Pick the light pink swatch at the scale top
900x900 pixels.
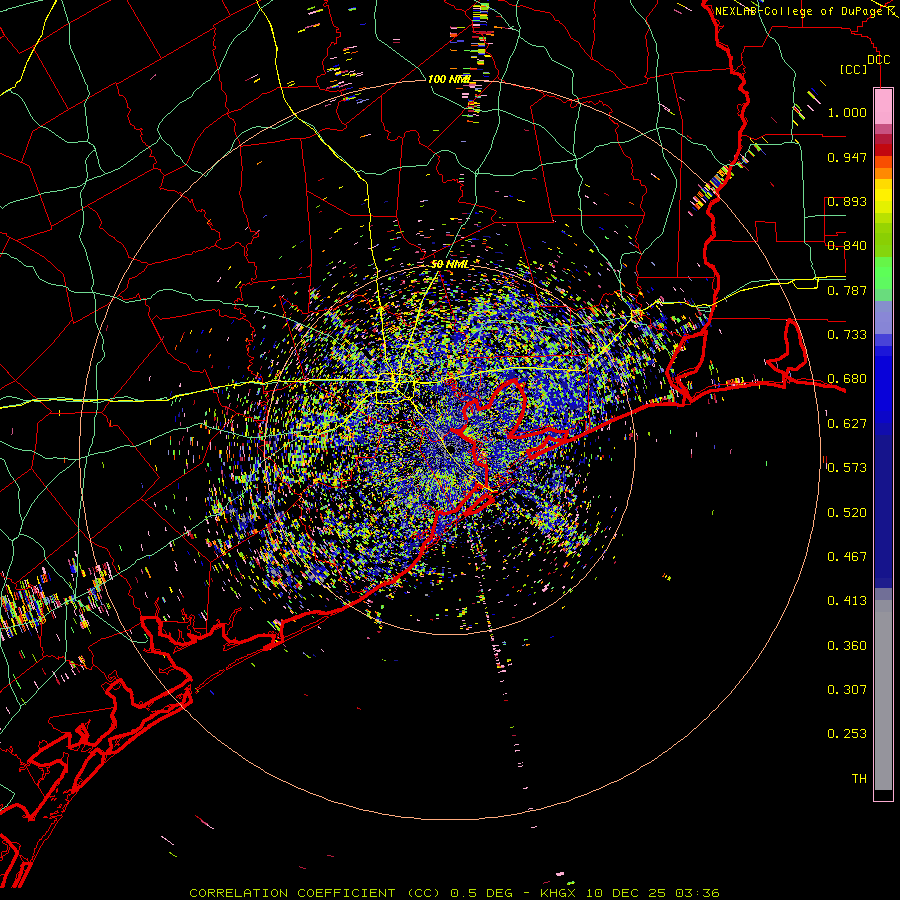883,106
